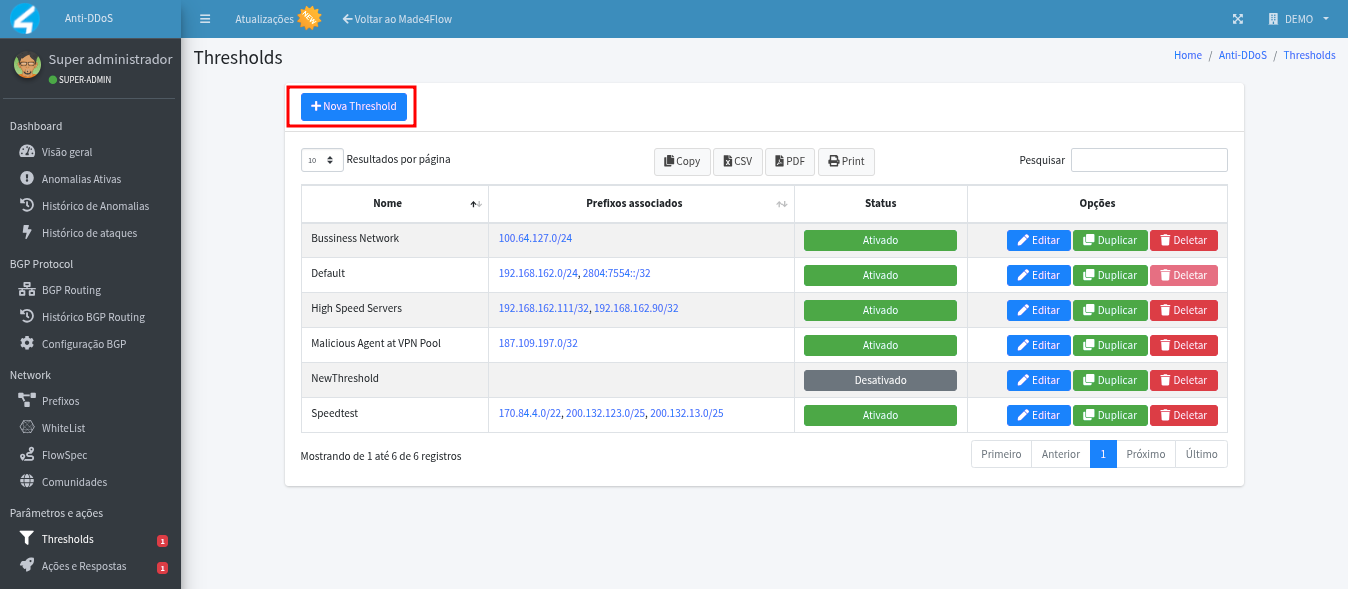Image resolution: width=1348 pixels, height=589 pixels.
Task: Select WhiteList in sidebar
Action: (62, 428)
